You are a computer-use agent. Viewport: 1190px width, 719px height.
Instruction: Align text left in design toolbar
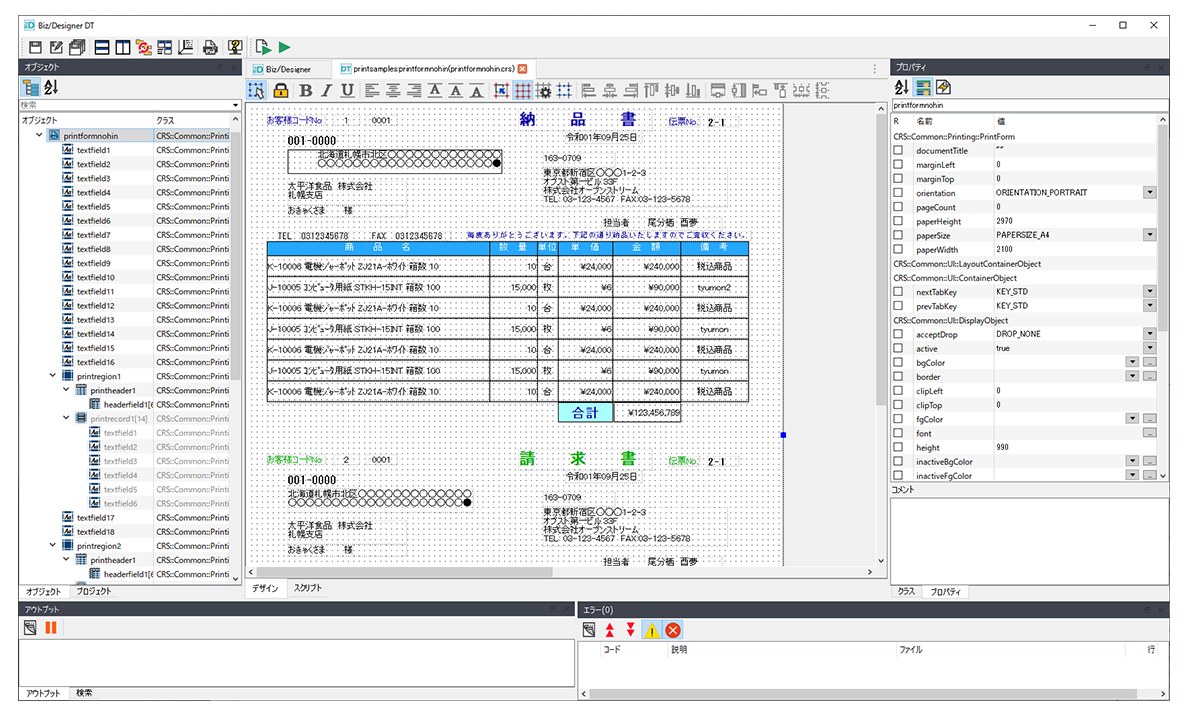372,90
